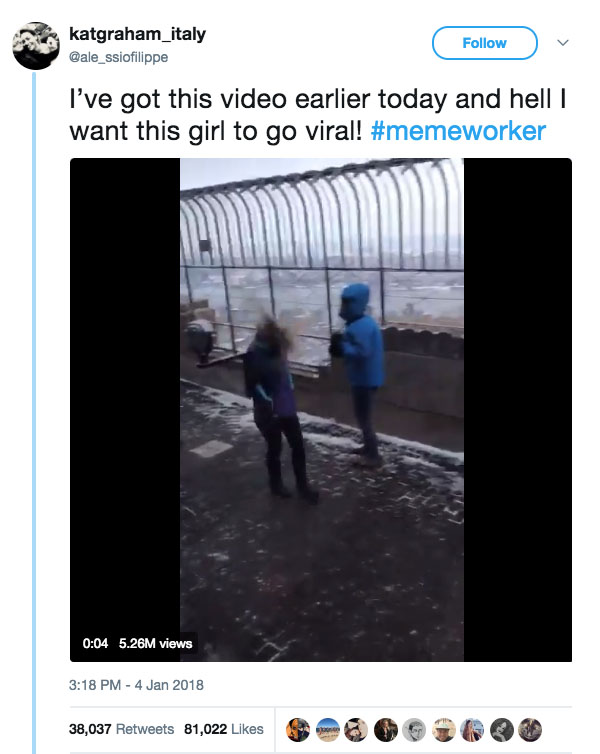Open the first liker avatar
This screenshot has height=754, width=600.
click(x=298, y=729)
